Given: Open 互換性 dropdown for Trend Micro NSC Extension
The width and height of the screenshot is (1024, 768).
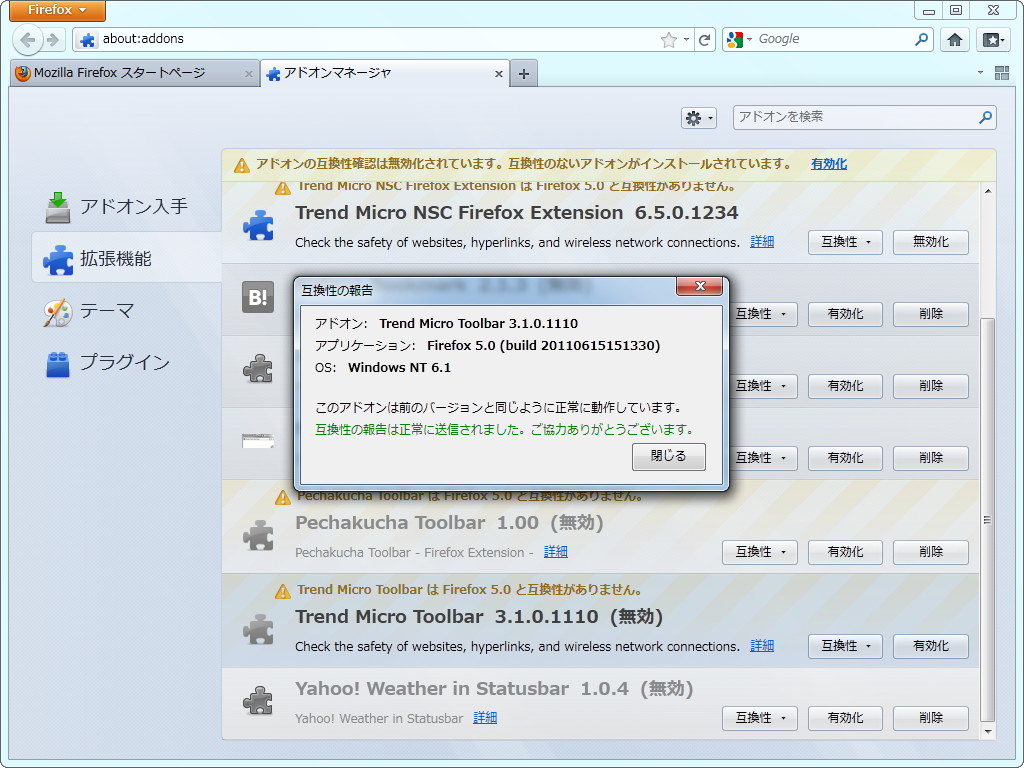Looking at the screenshot, I should pyautogui.click(x=845, y=242).
